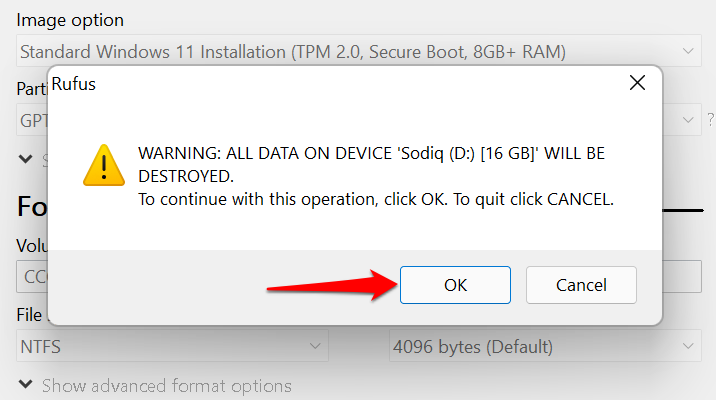Click the arrow on the cluster size dropdown
This screenshot has height=400, width=716.
pyautogui.click(x=688, y=348)
